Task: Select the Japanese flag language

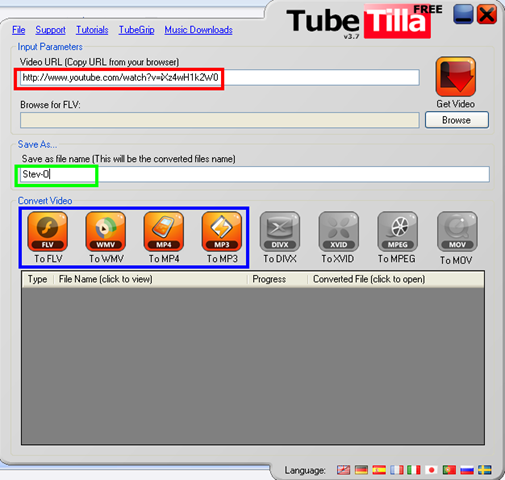Action: pyautogui.click(x=431, y=470)
